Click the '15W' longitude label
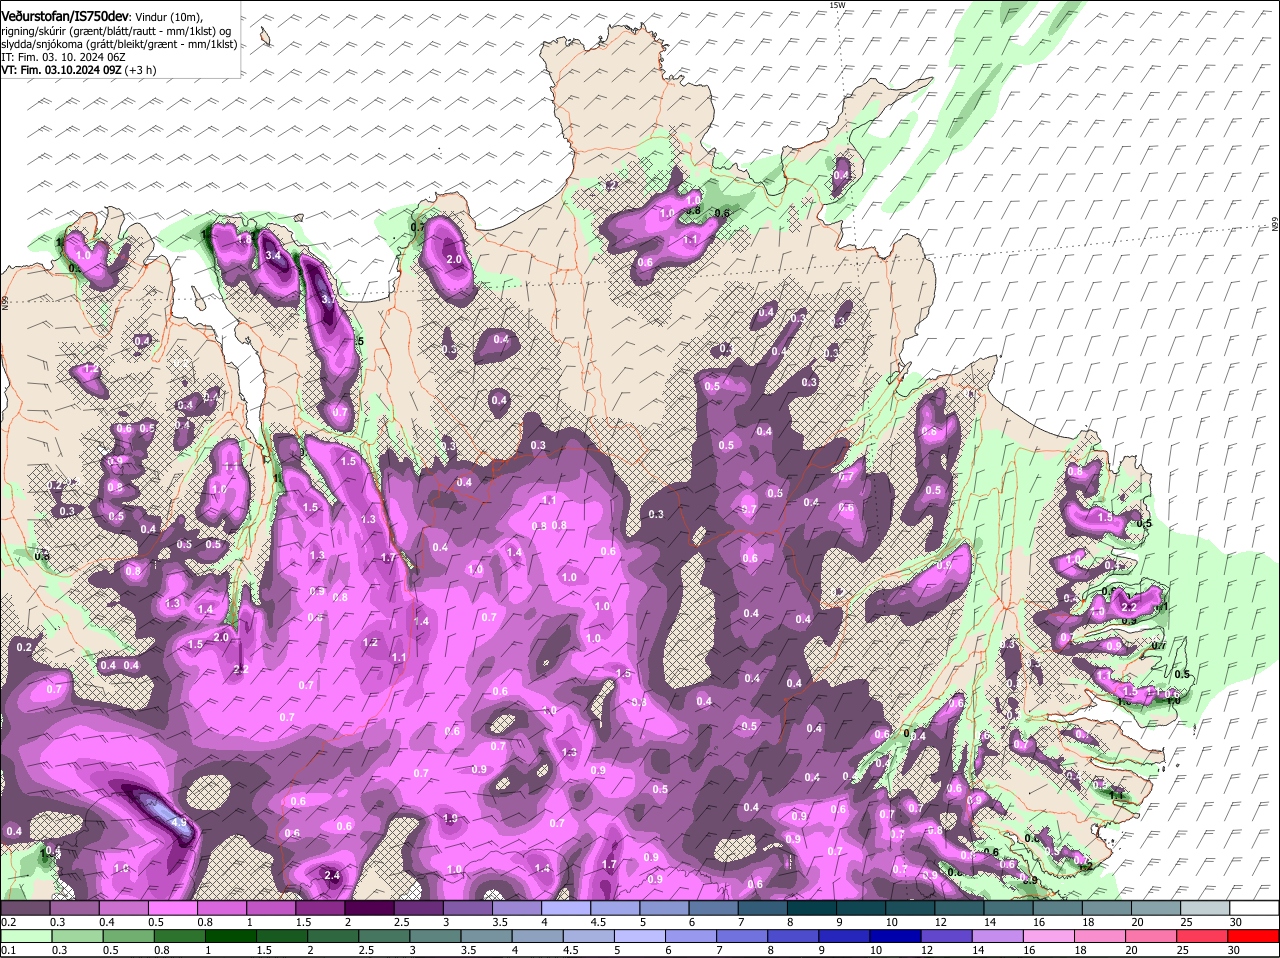1280x958 pixels. 837,5
